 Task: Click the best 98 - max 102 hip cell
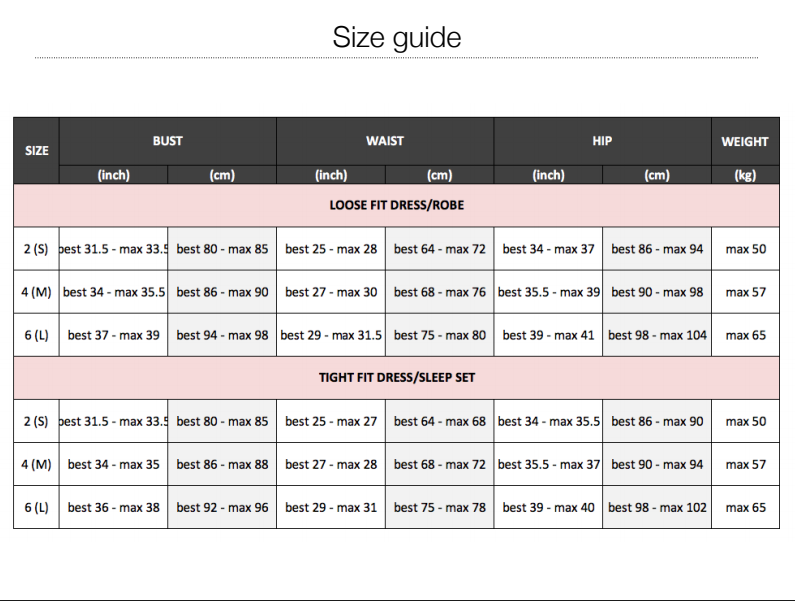tap(657, 507)
